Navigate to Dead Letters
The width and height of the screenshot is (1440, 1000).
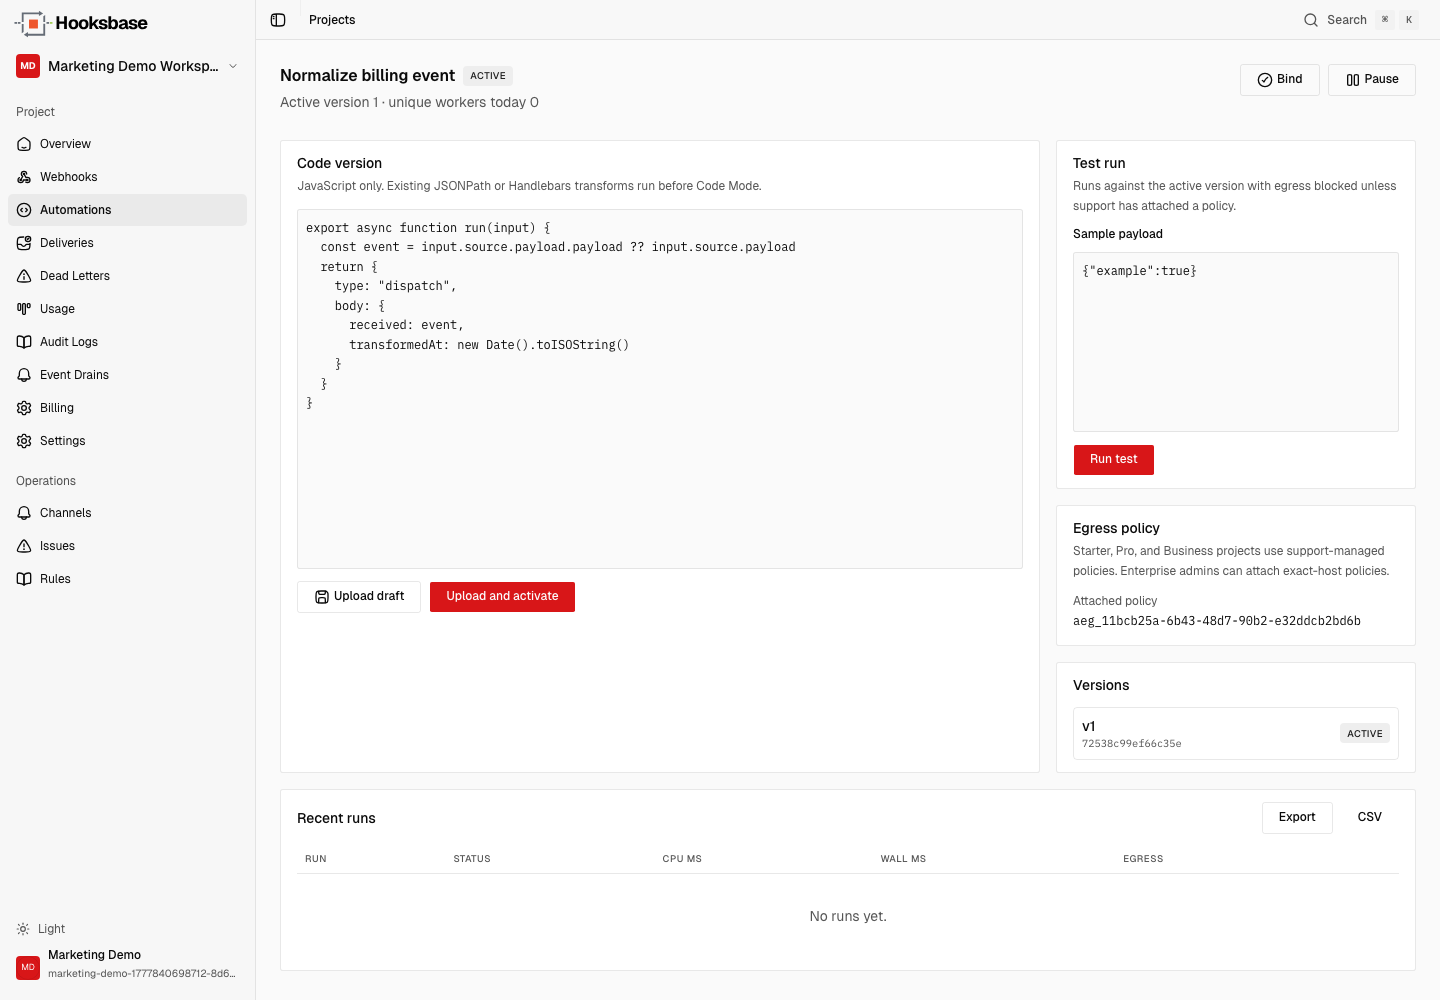[127, 276]
